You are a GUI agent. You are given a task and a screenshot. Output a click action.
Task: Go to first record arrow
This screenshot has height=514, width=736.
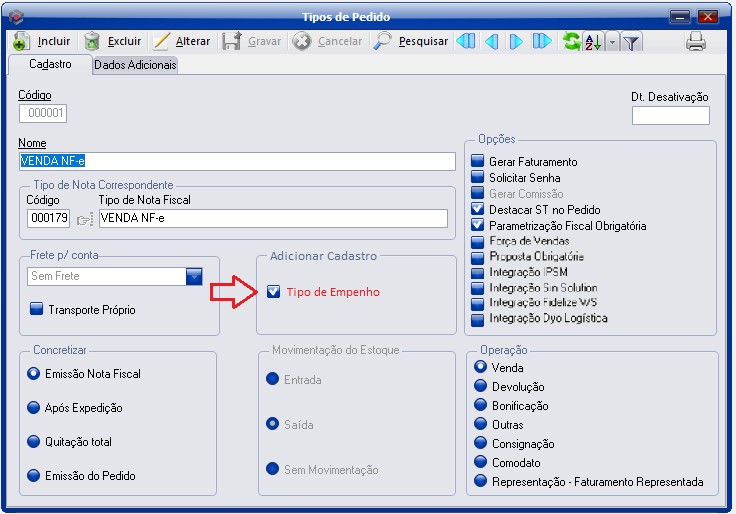465,41
